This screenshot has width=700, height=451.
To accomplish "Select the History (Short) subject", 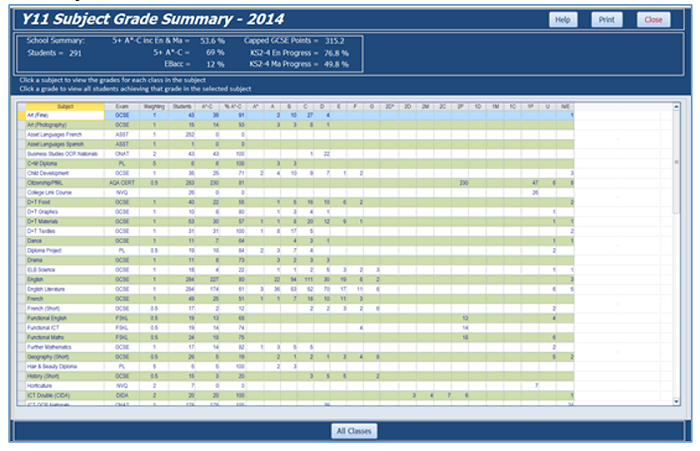I will click(65, 376).
